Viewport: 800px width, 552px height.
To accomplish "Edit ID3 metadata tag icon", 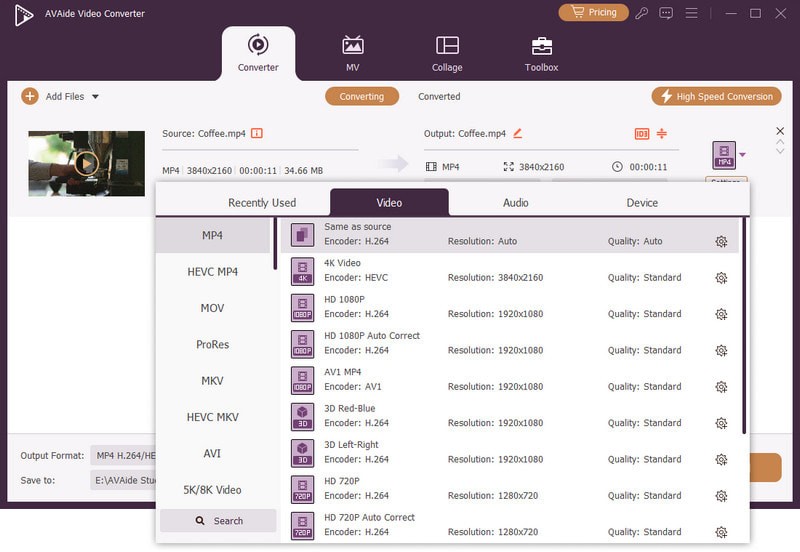I will [641, 134].
